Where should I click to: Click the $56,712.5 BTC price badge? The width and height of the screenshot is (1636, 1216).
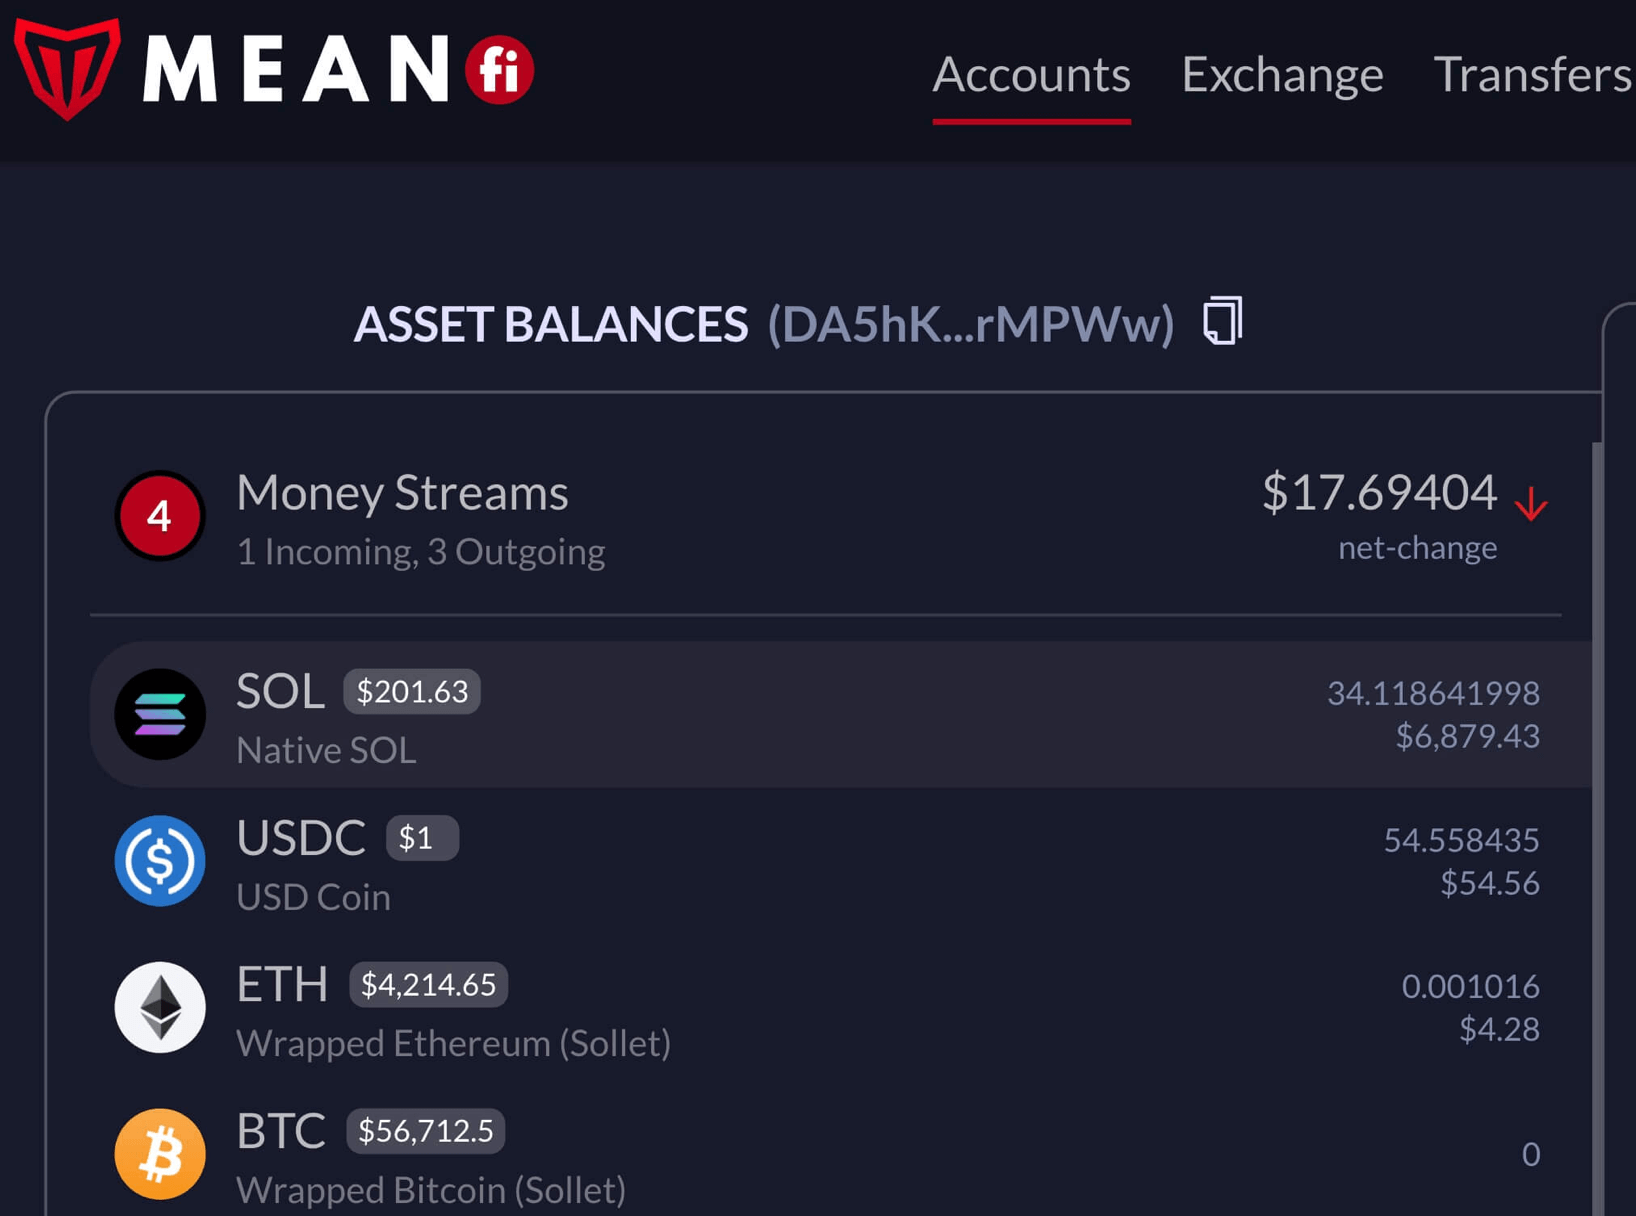[x=425, y=1130]
